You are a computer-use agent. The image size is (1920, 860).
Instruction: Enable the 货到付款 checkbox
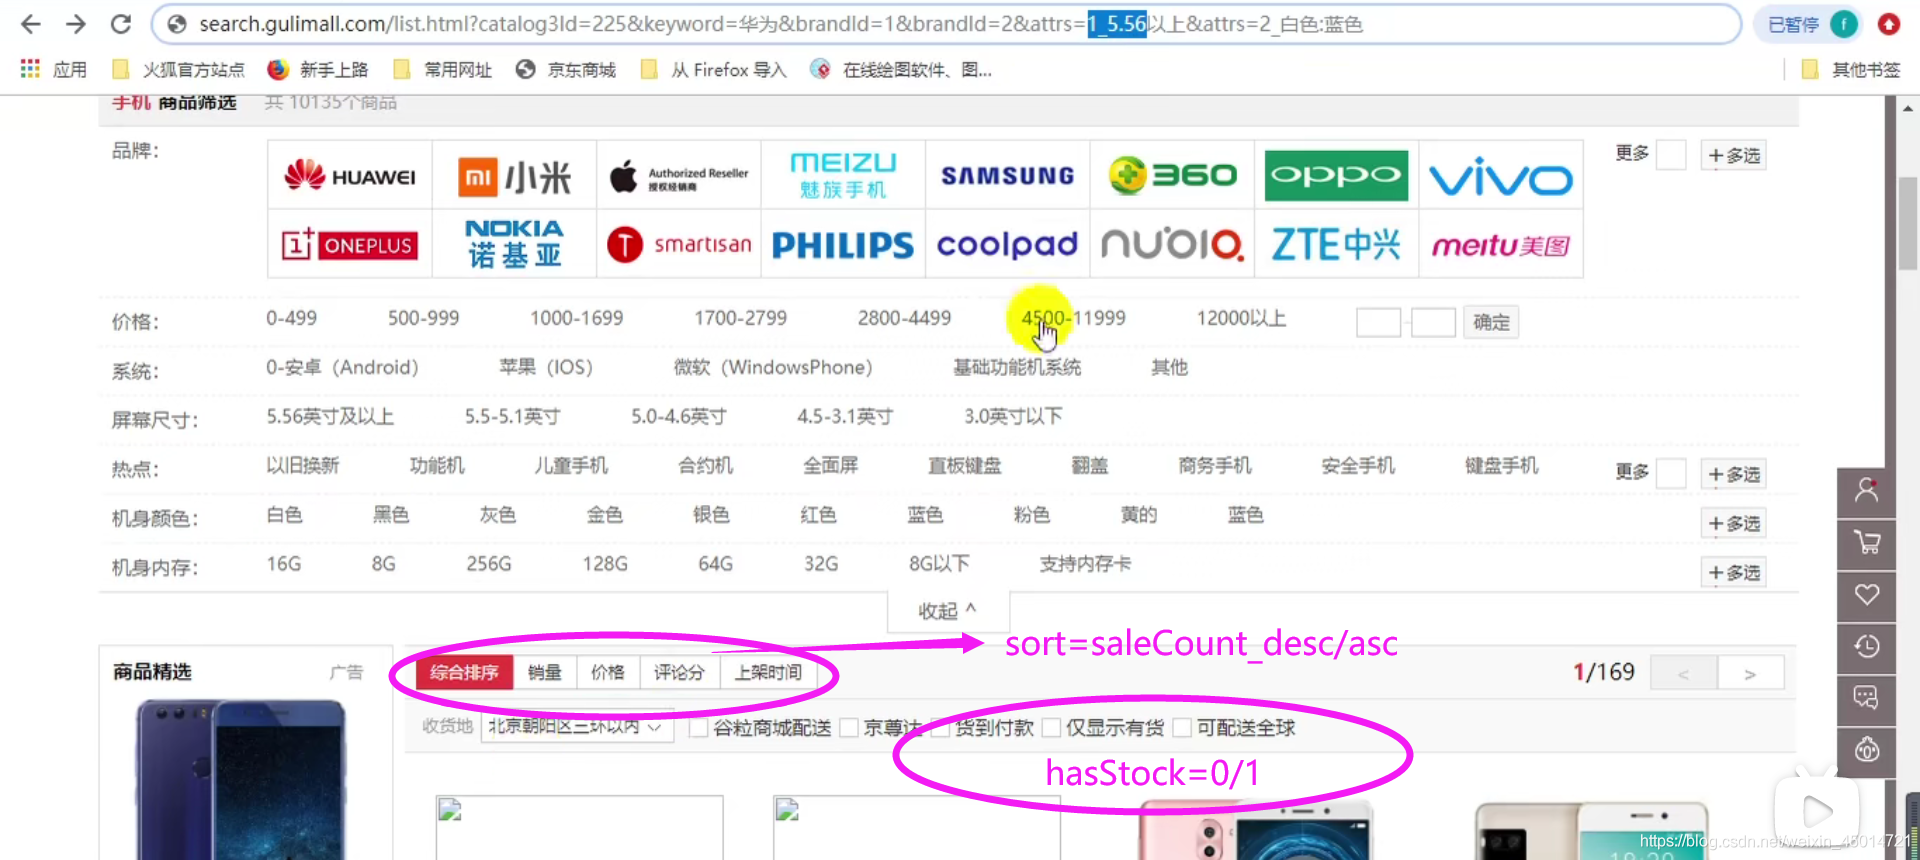940,727
